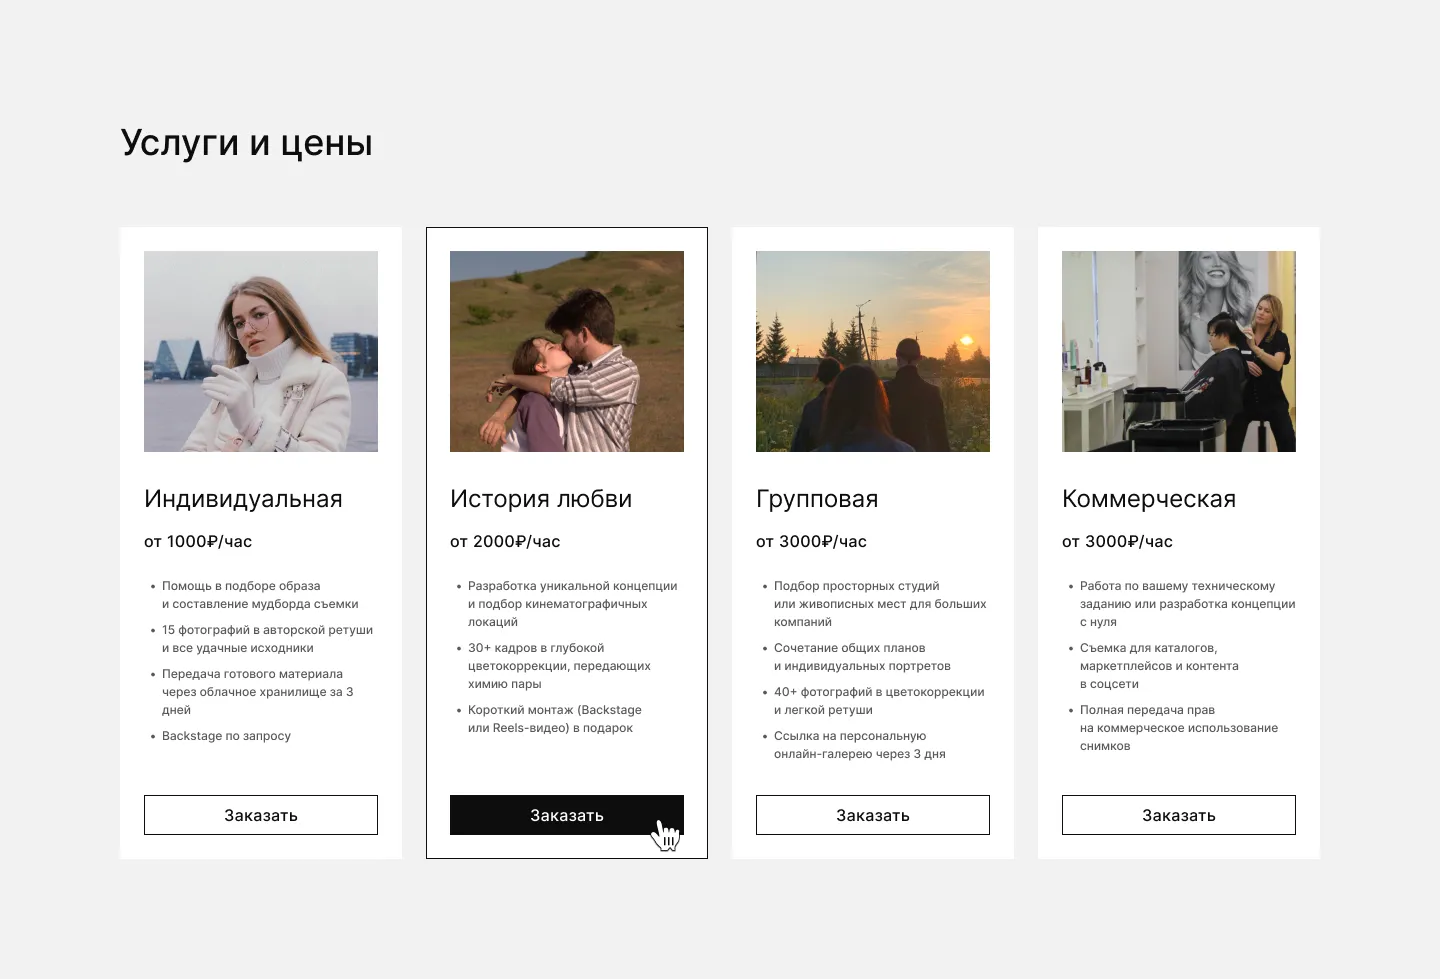Open the couple photo in История любви
1440x979 pixels.
click(566, 351)
